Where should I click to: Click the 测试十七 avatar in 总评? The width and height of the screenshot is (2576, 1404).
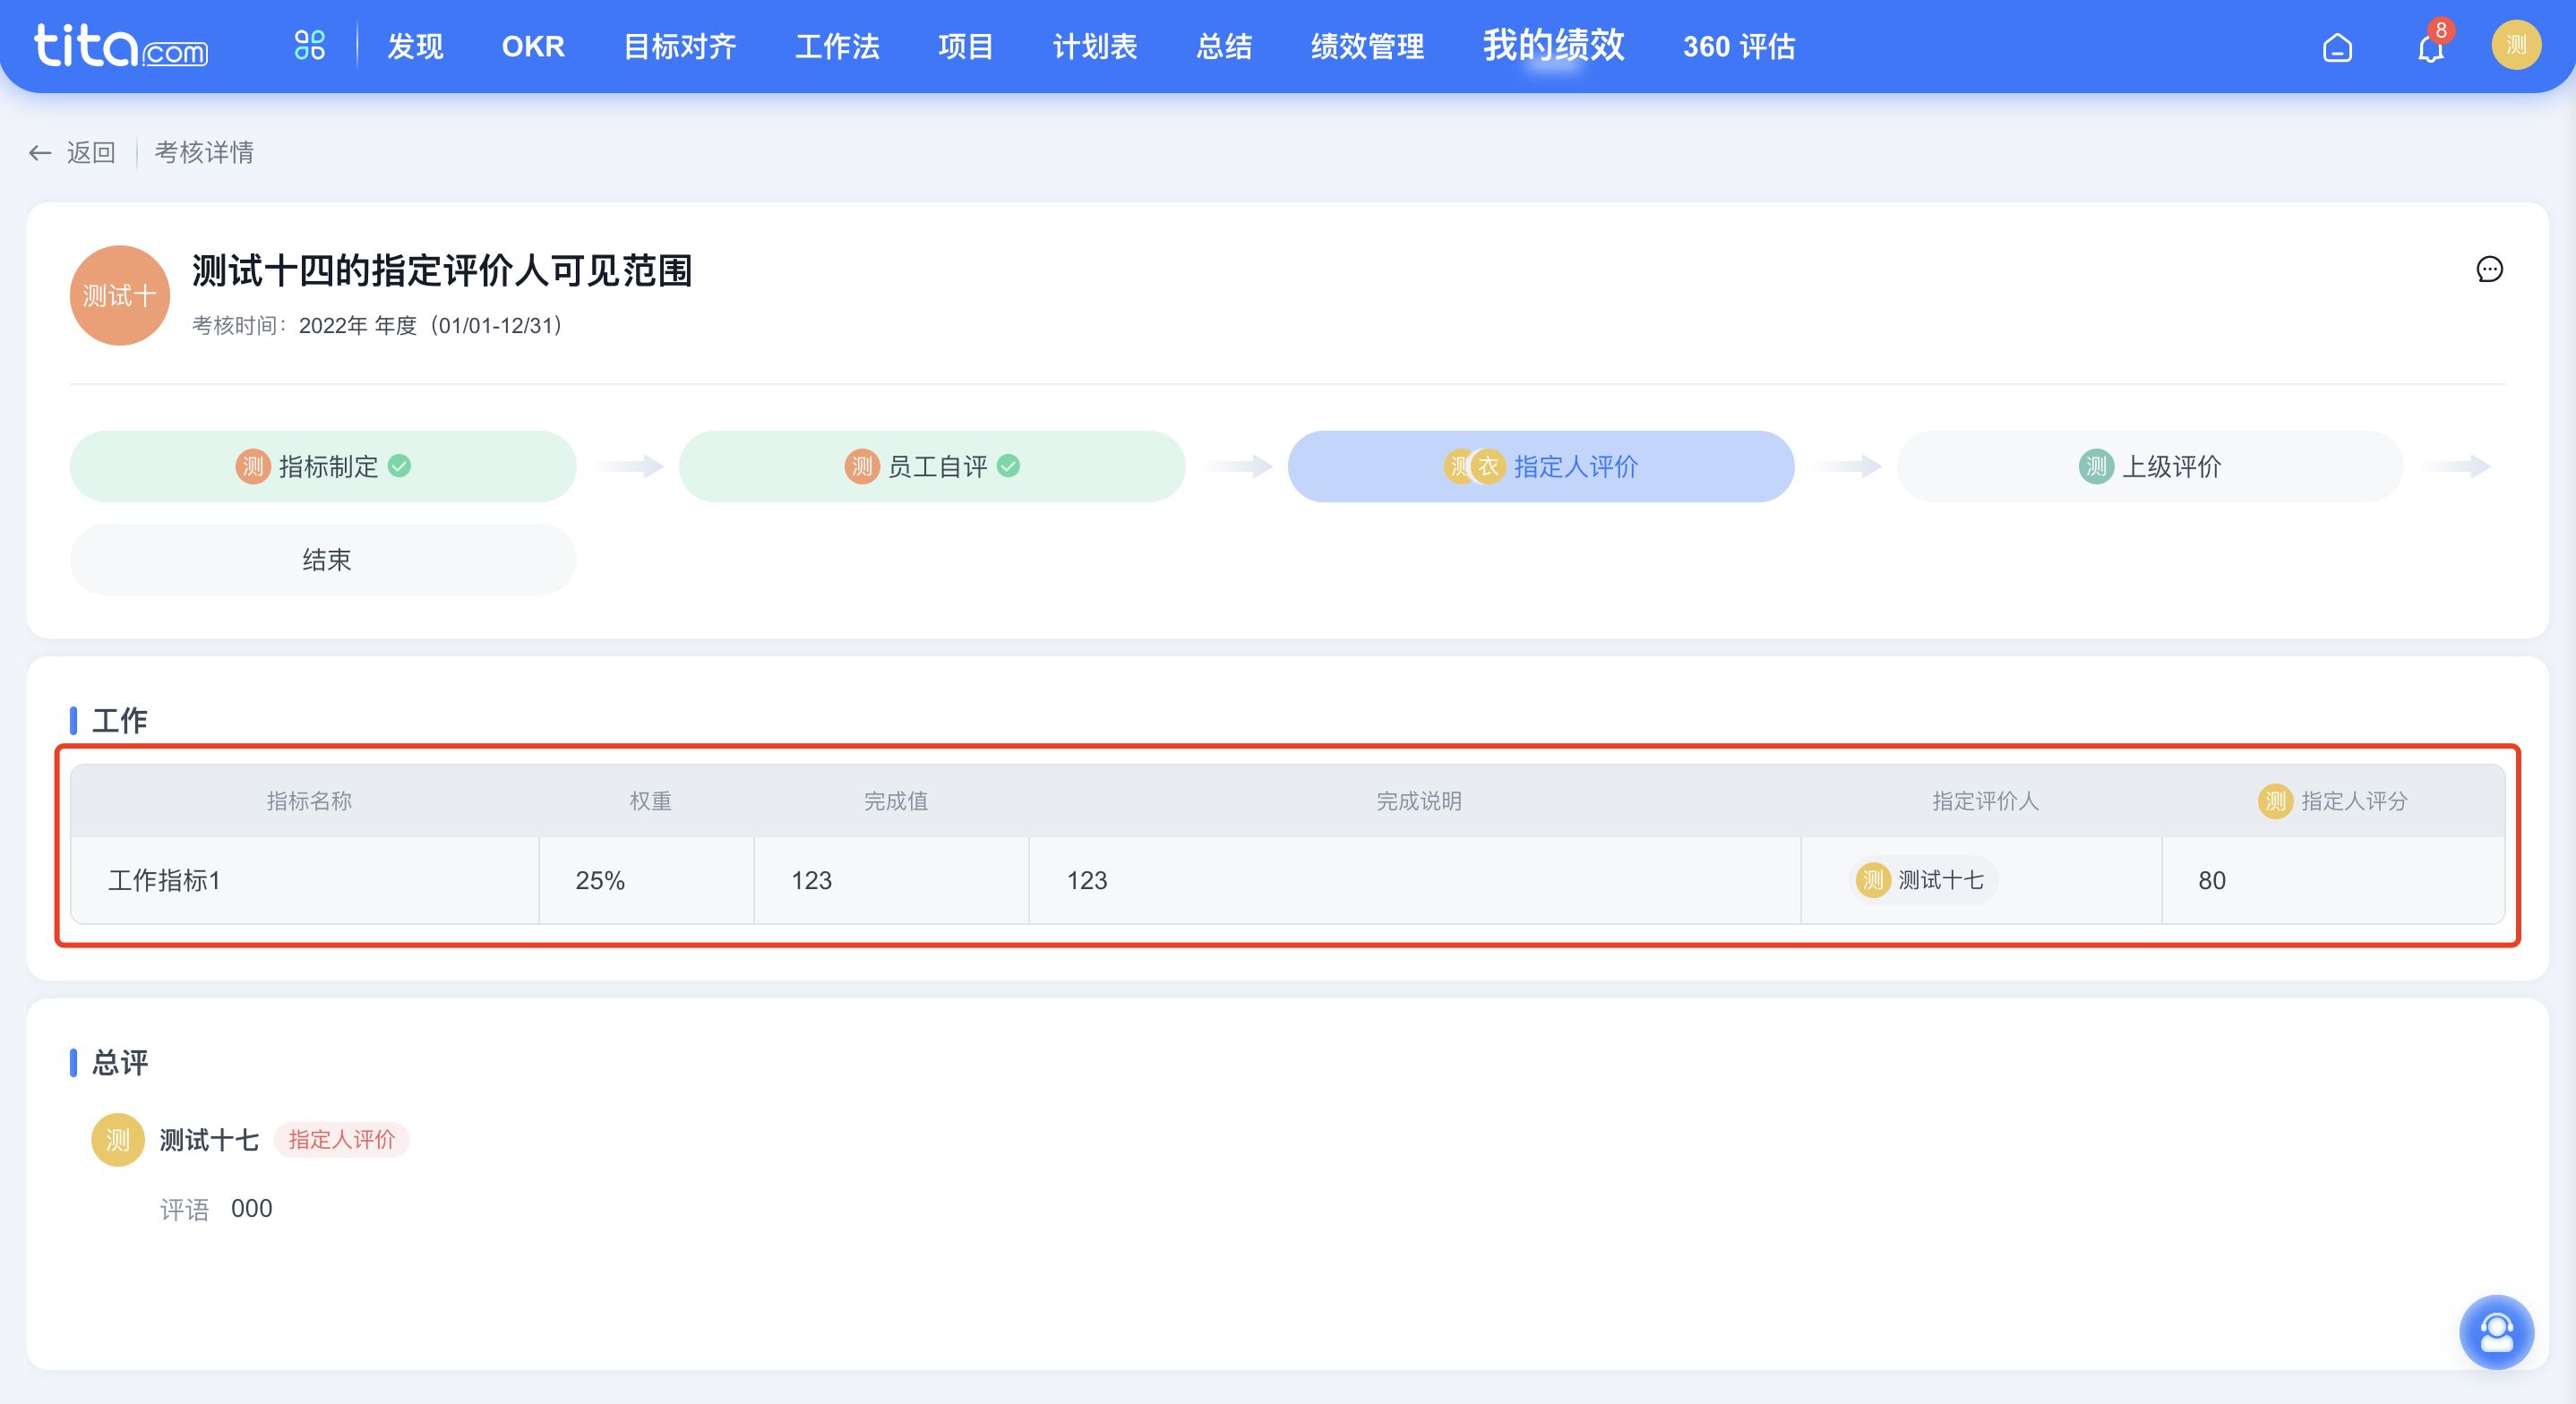click(x=118, y=1140)
